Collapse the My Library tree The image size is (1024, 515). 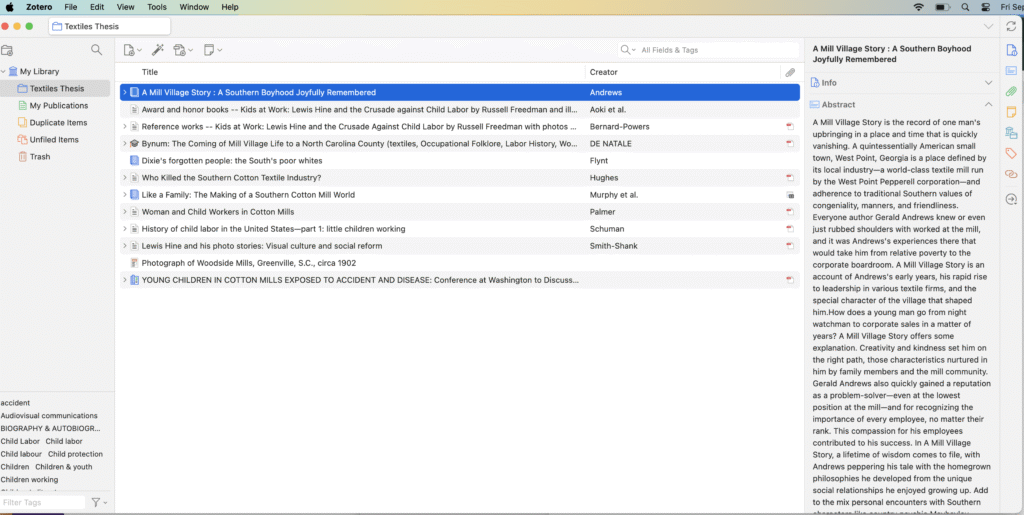pos(4,72)
